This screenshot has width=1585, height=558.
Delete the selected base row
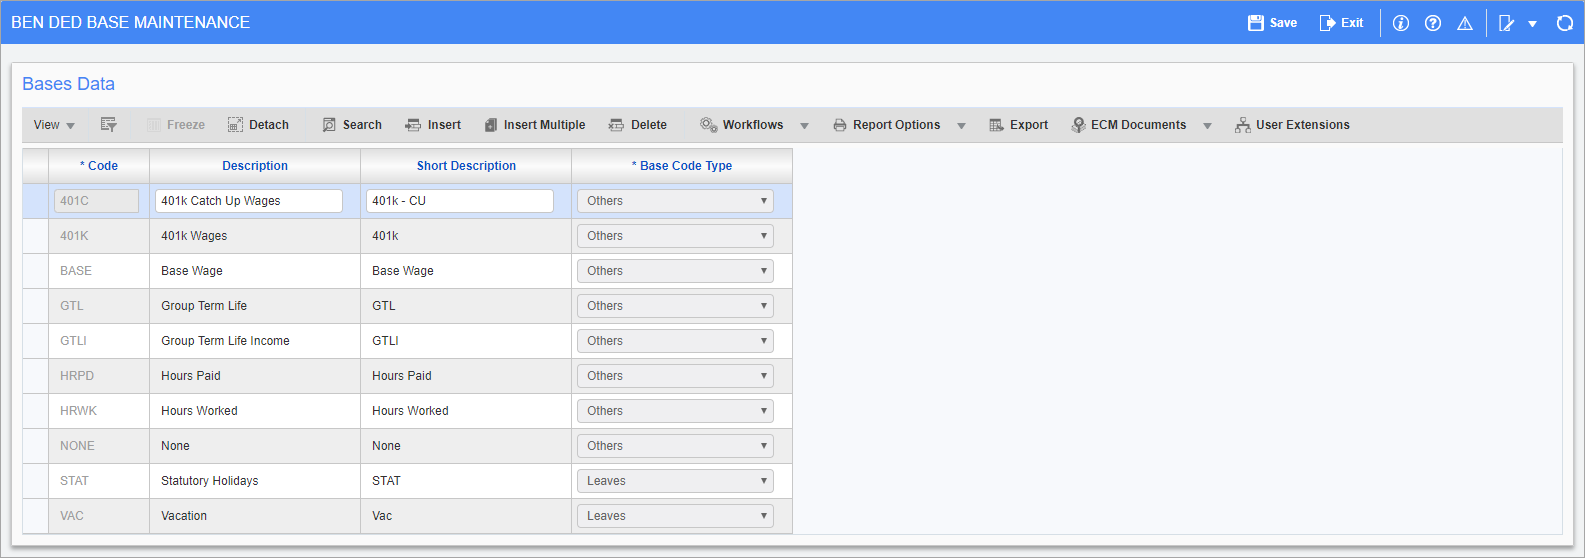(638, 125)
